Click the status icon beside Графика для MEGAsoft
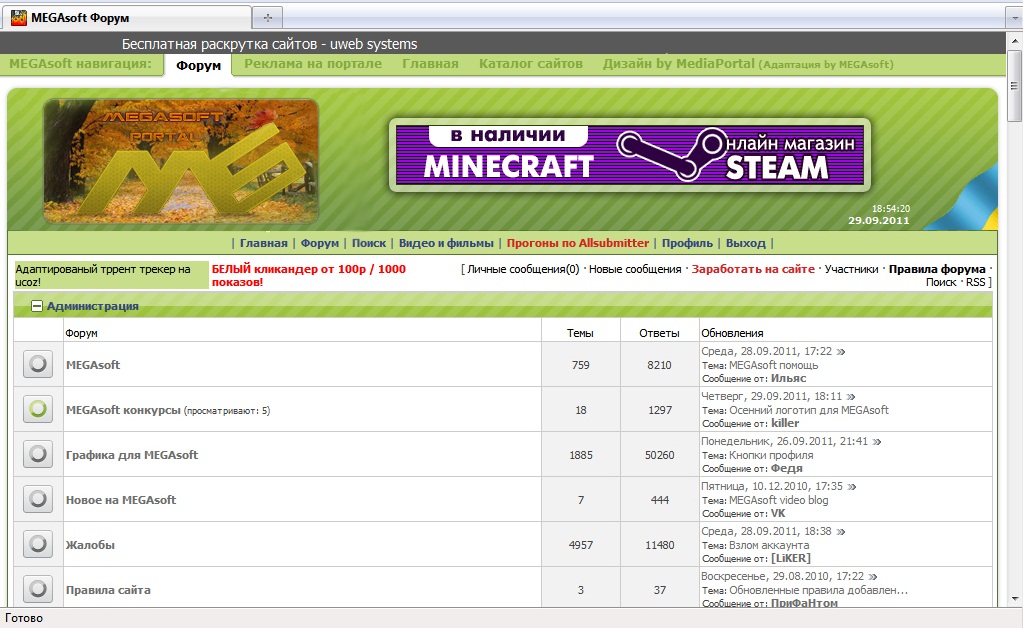This screenshot has width=1023, height=629. [x=38, y=454]
